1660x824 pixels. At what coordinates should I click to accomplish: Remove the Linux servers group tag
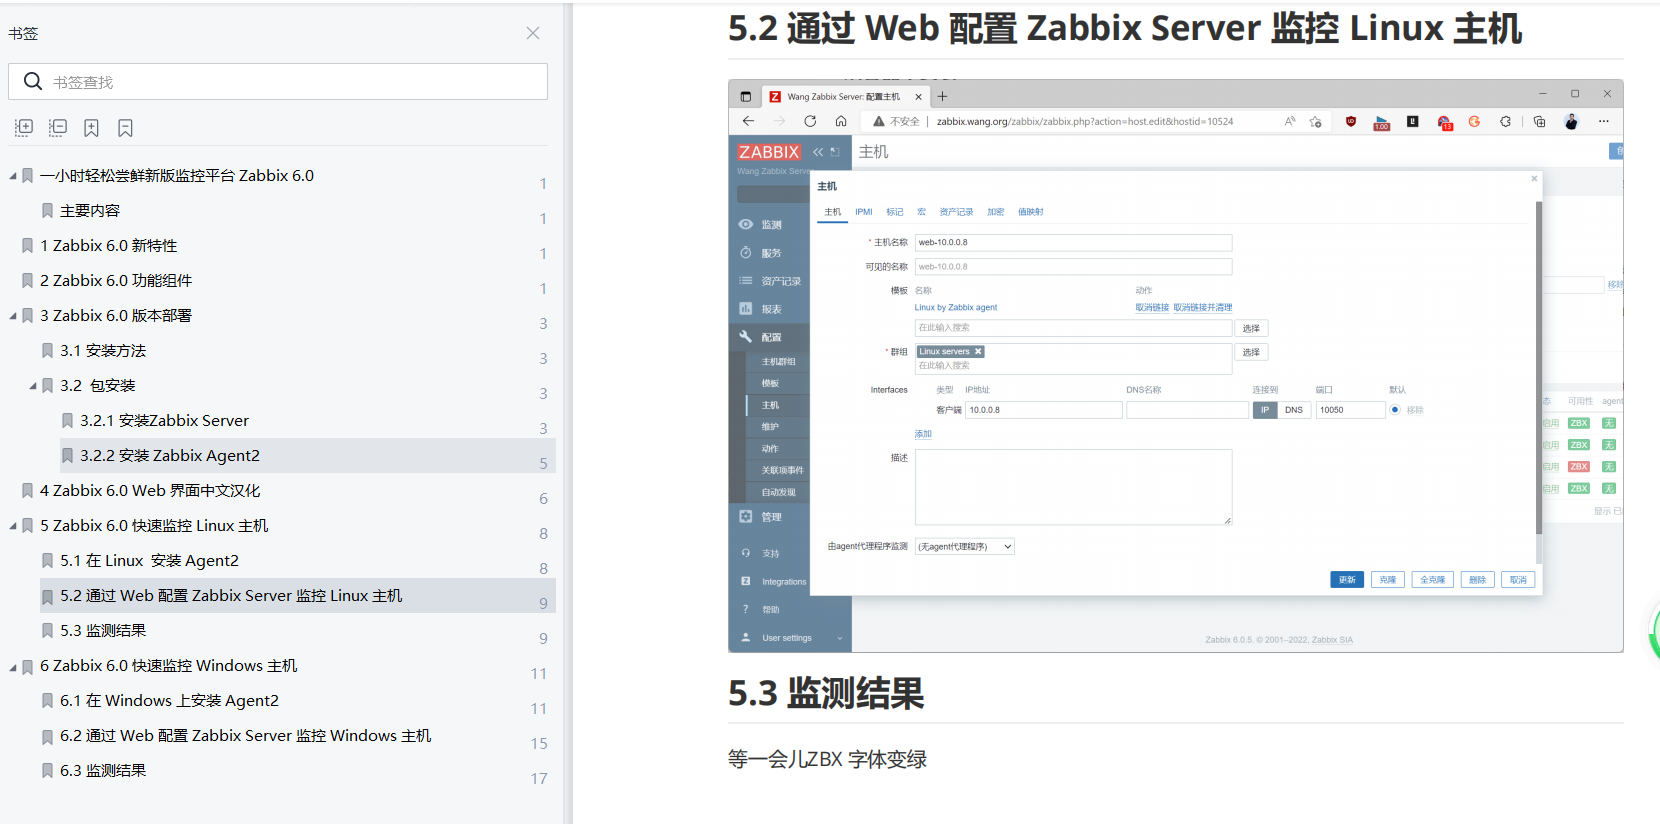tap(978, 352)
